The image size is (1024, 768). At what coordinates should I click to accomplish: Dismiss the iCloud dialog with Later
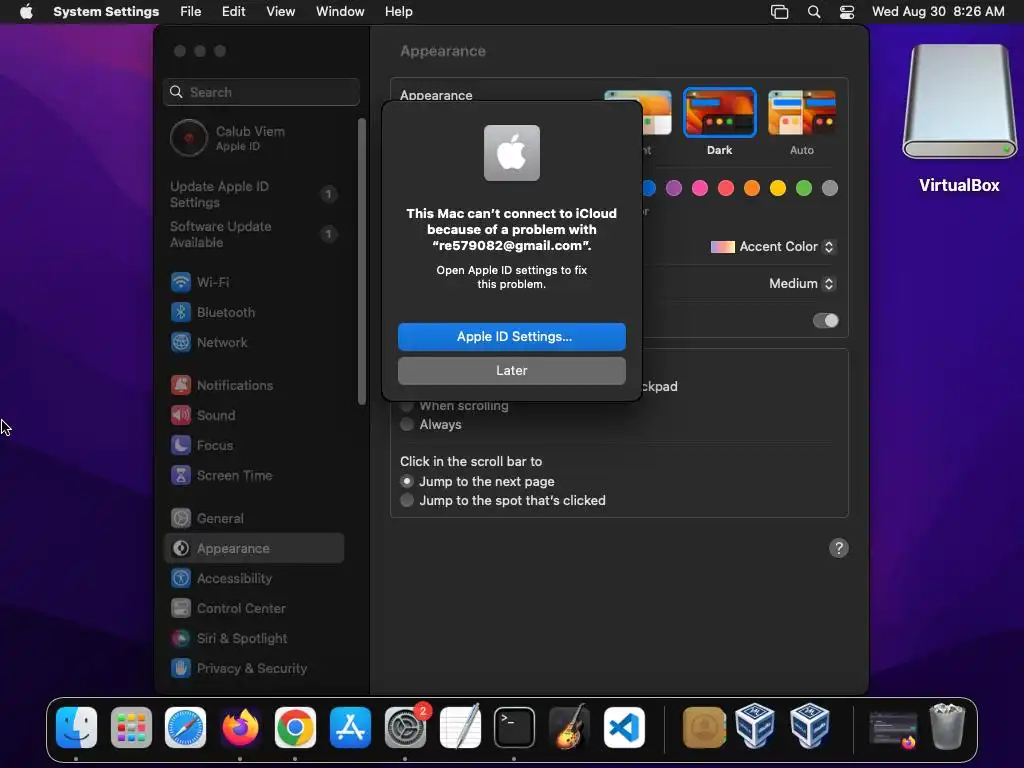pyautogui.click(x=511, y=370)
